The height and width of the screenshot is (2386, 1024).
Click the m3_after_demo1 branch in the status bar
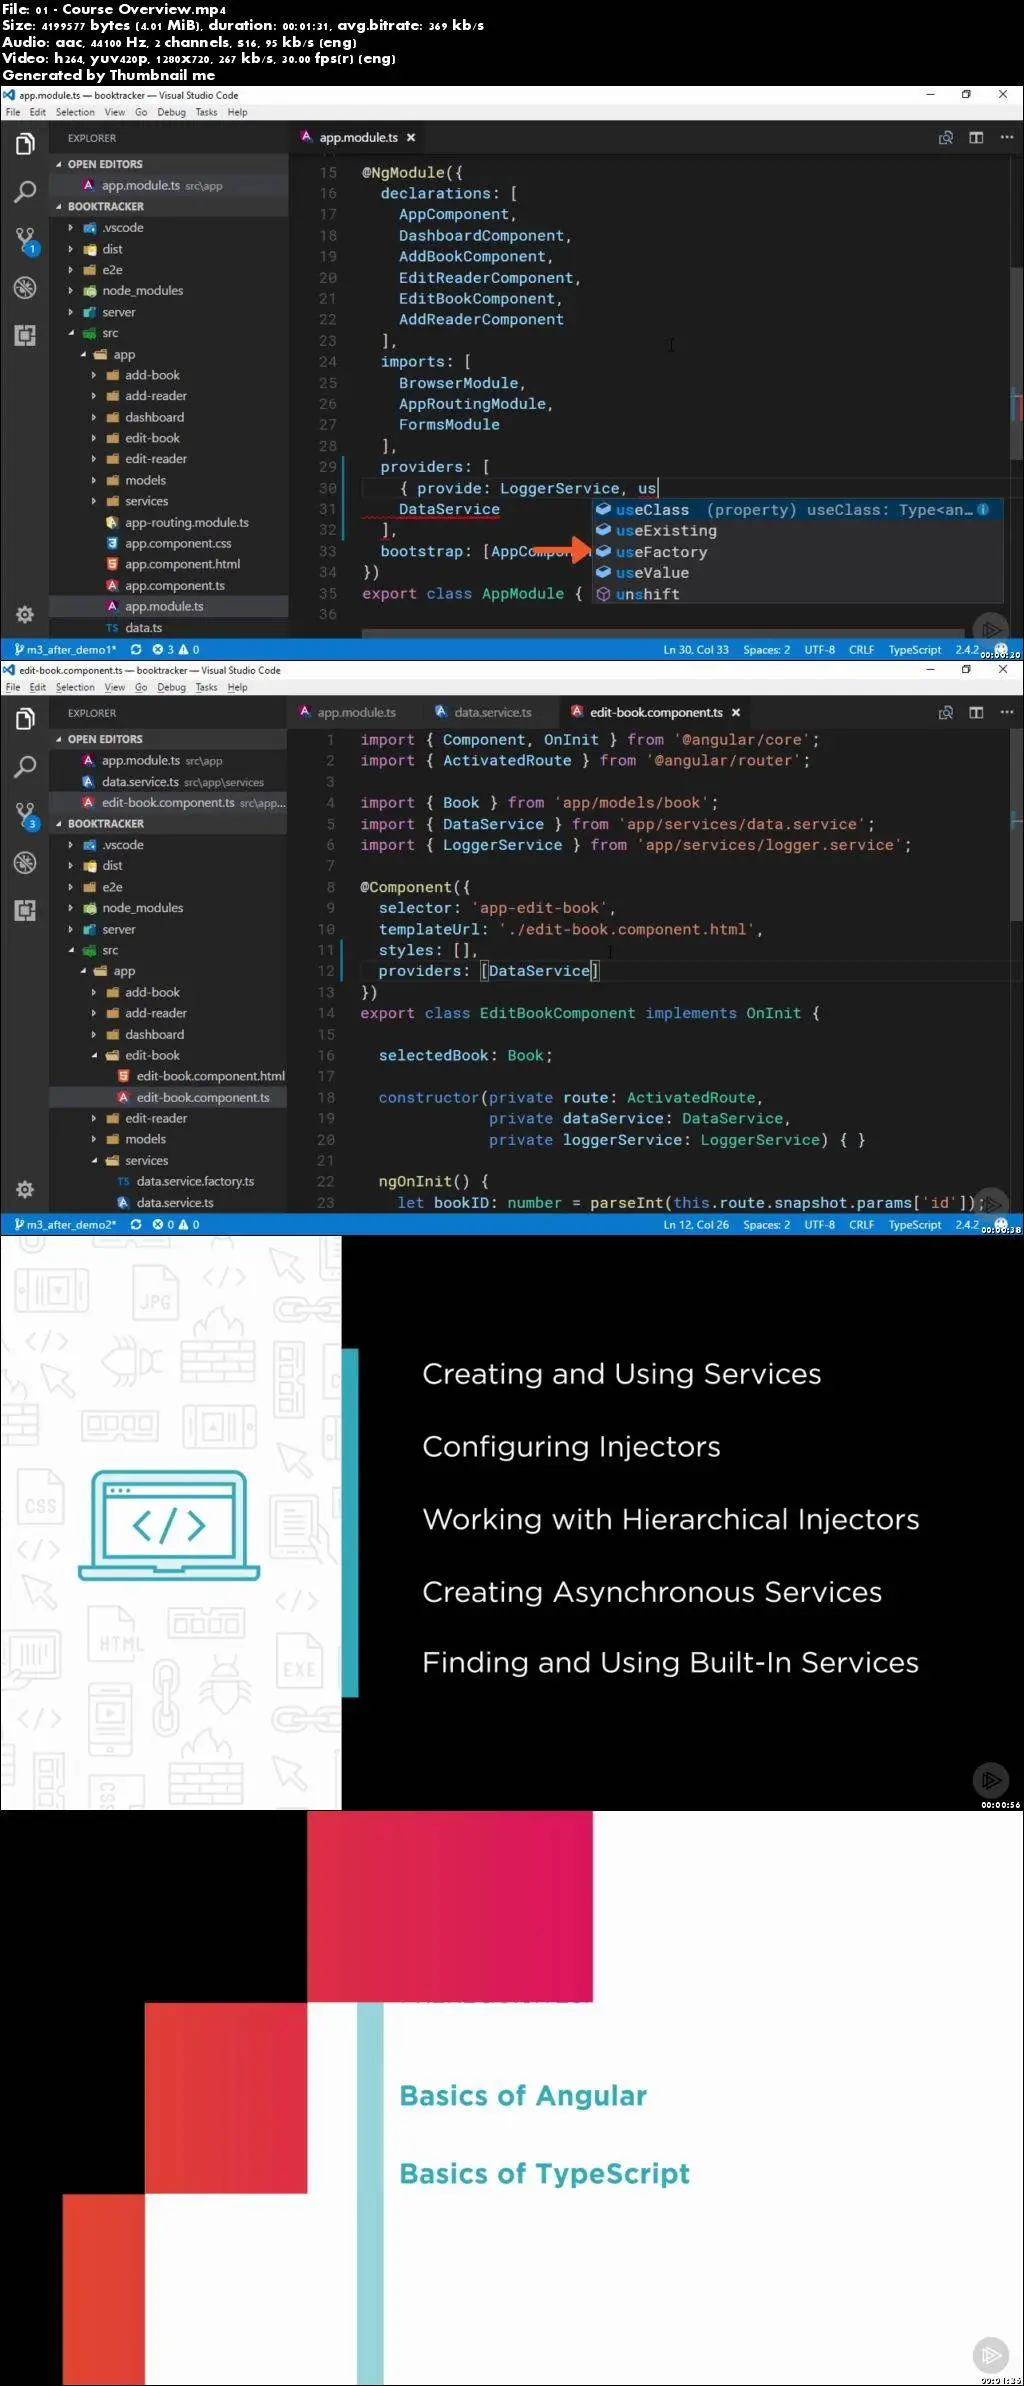point(65,650)
